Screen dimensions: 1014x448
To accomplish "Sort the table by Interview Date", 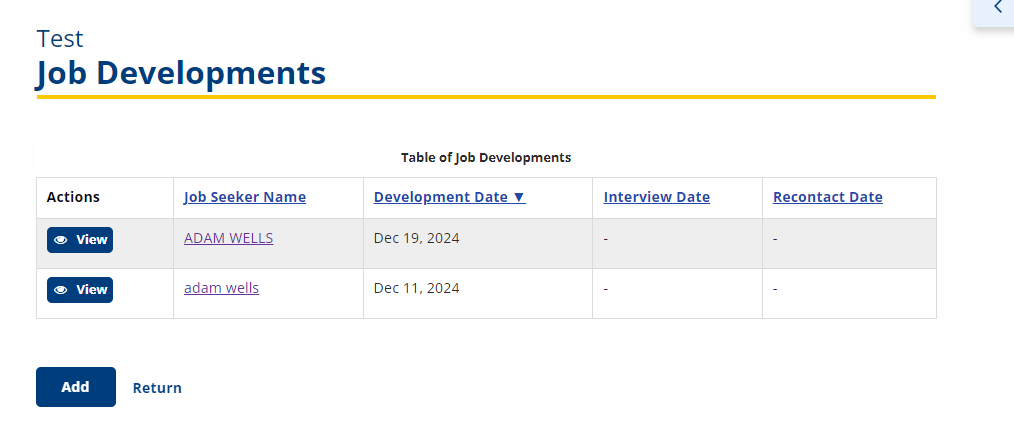I will (x=656, y=197).
